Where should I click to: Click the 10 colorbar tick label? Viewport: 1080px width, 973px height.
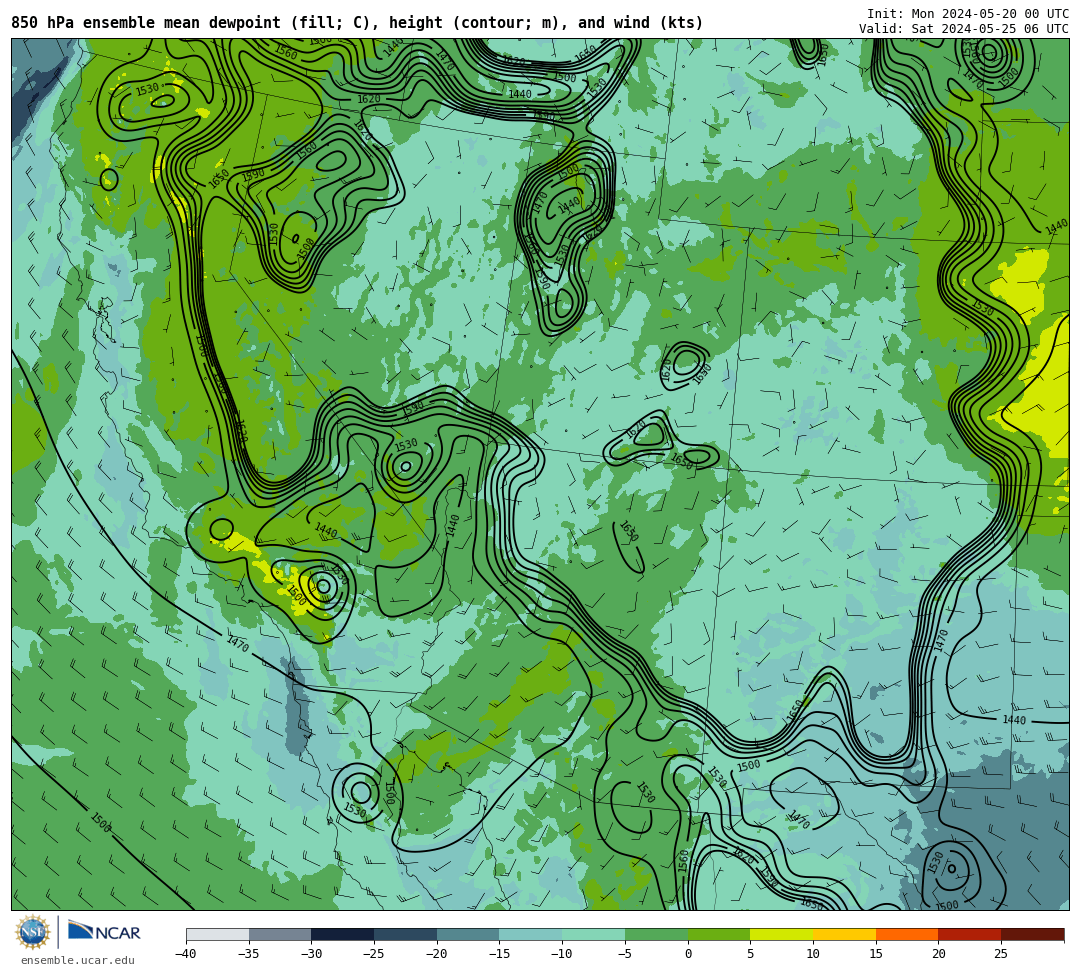click(813, 954)
